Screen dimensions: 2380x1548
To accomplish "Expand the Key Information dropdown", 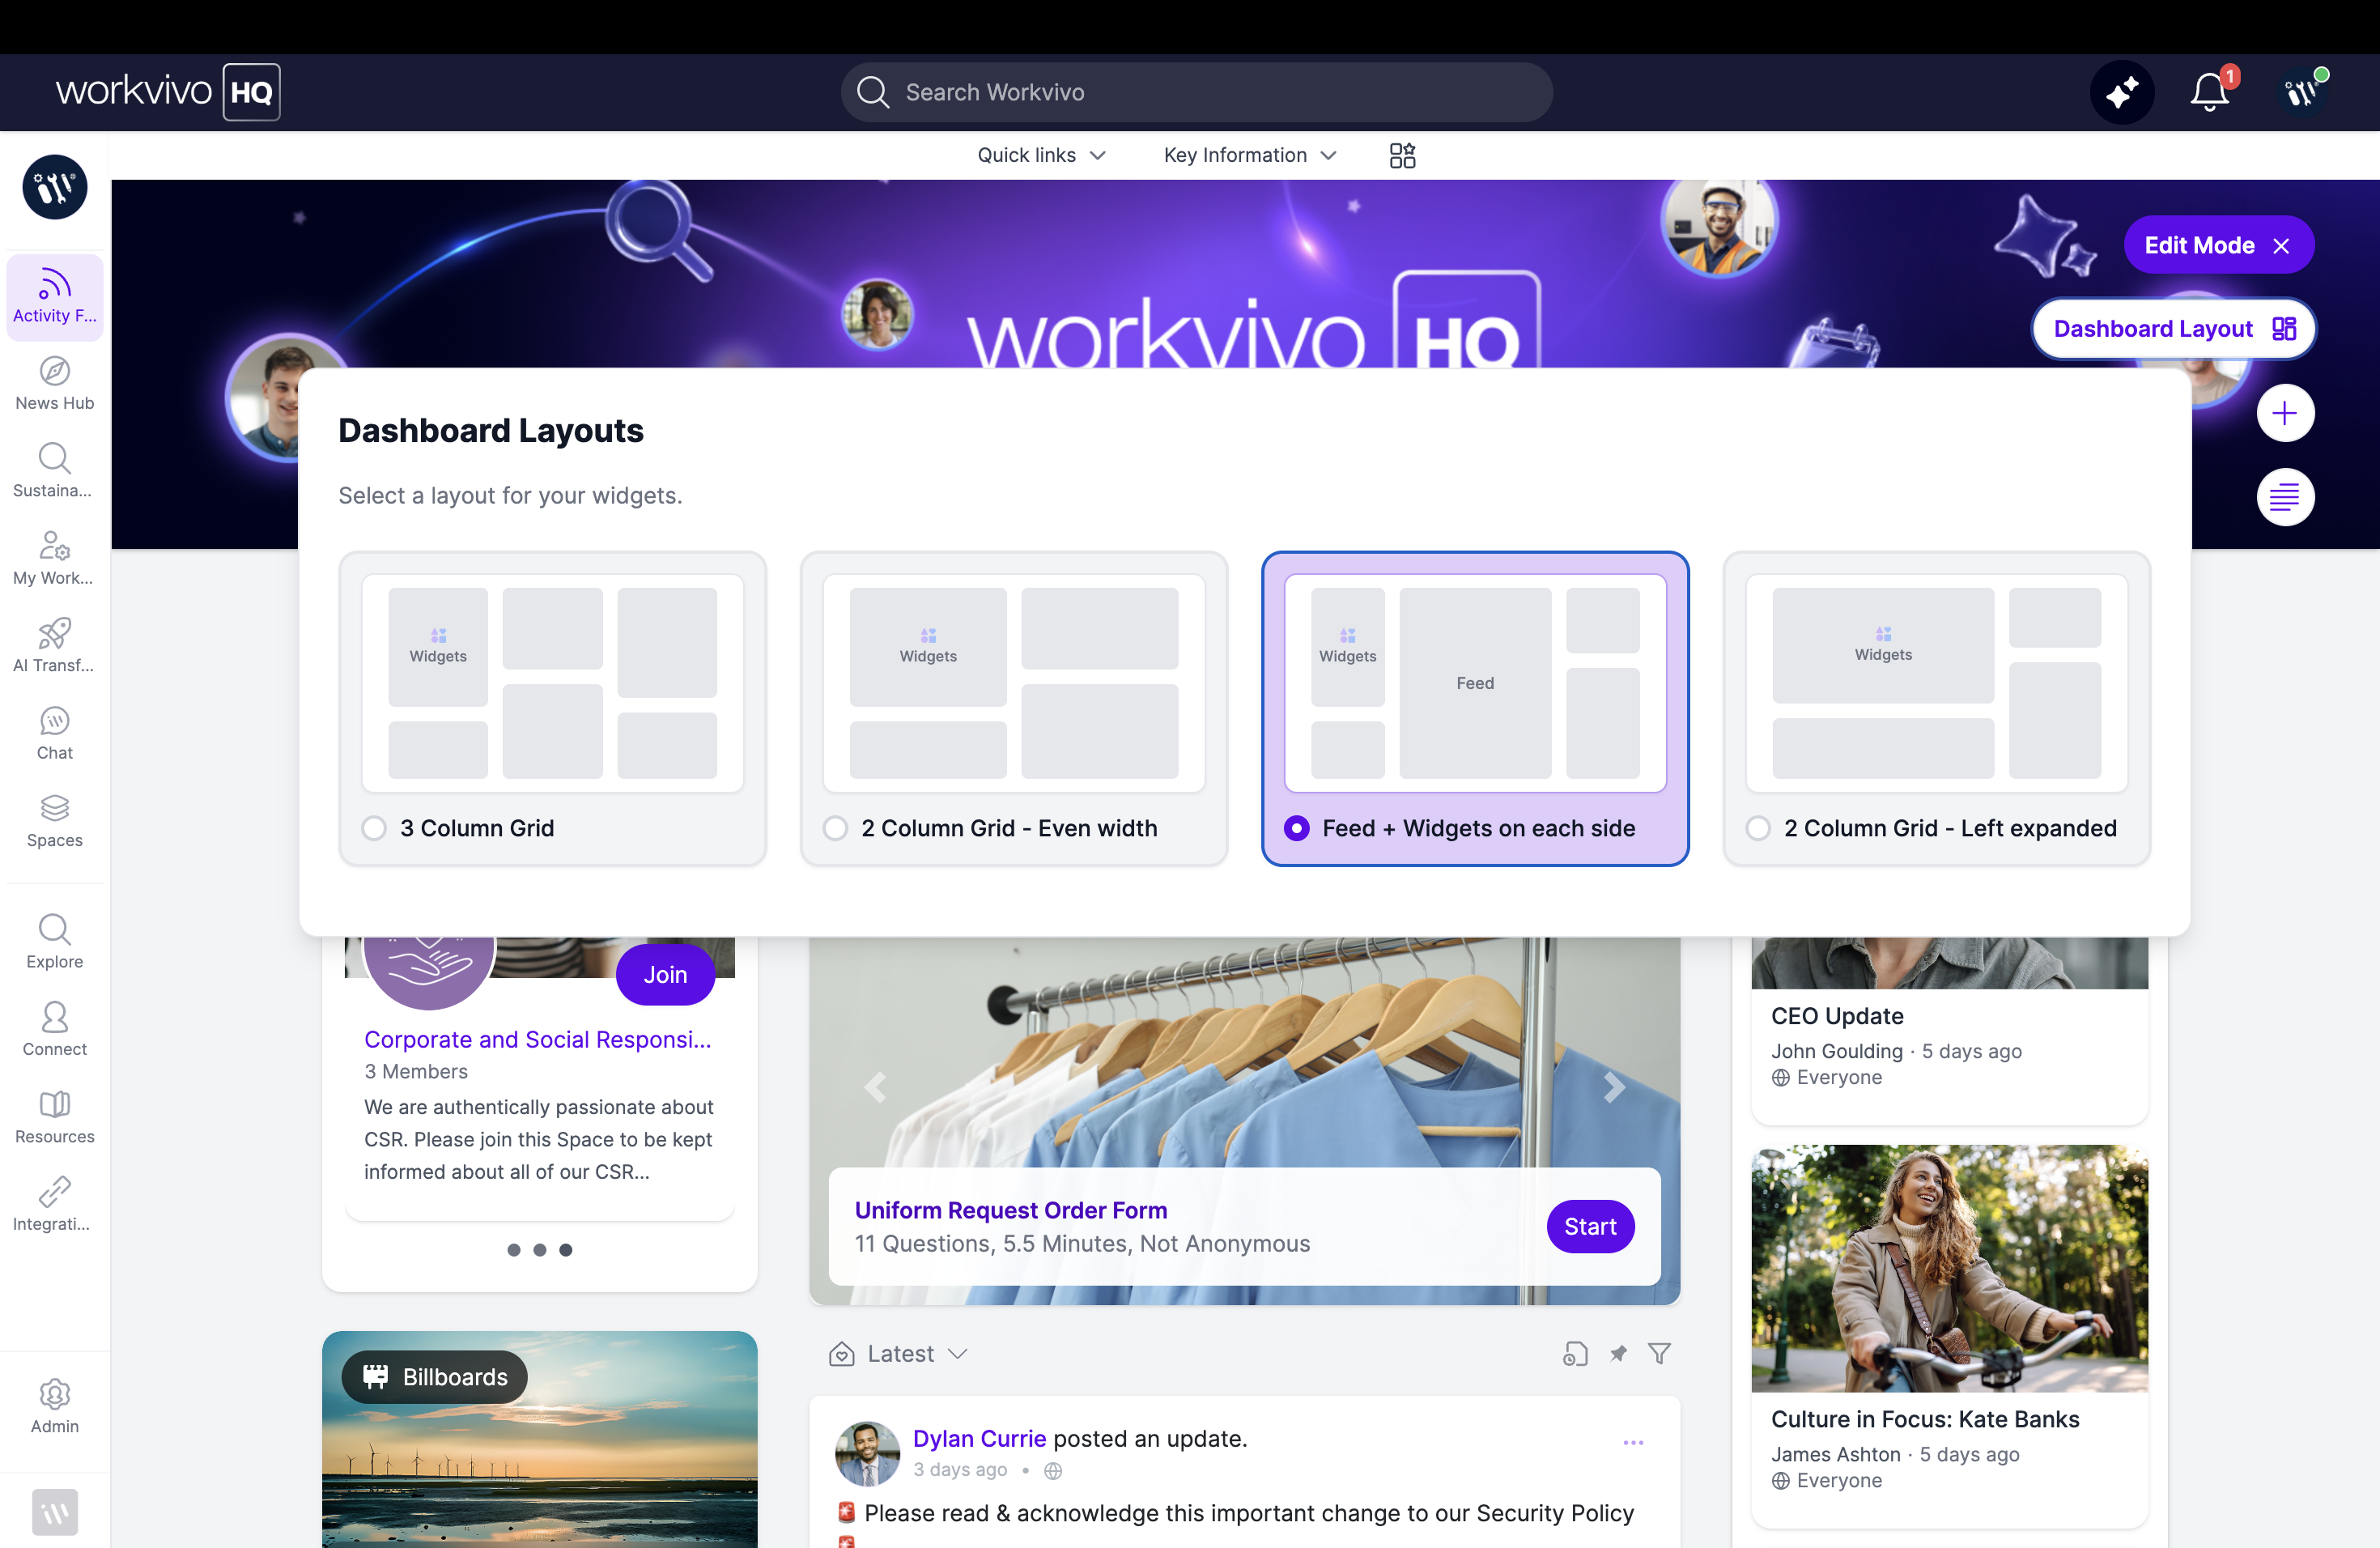I will [1250, 155].
